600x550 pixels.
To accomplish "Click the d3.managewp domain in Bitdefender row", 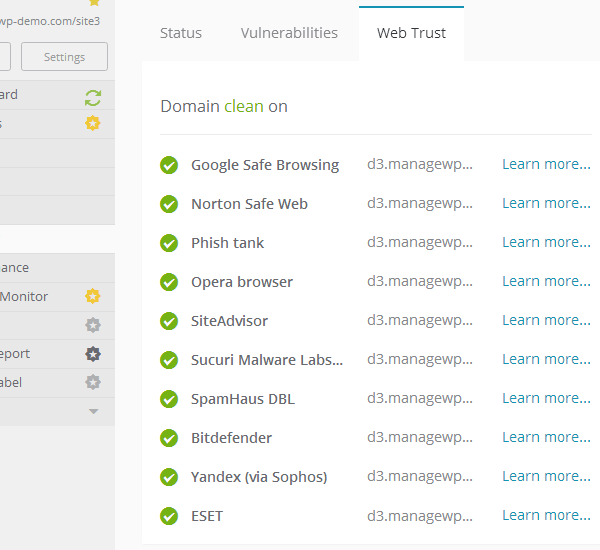I will click(420, 438).
